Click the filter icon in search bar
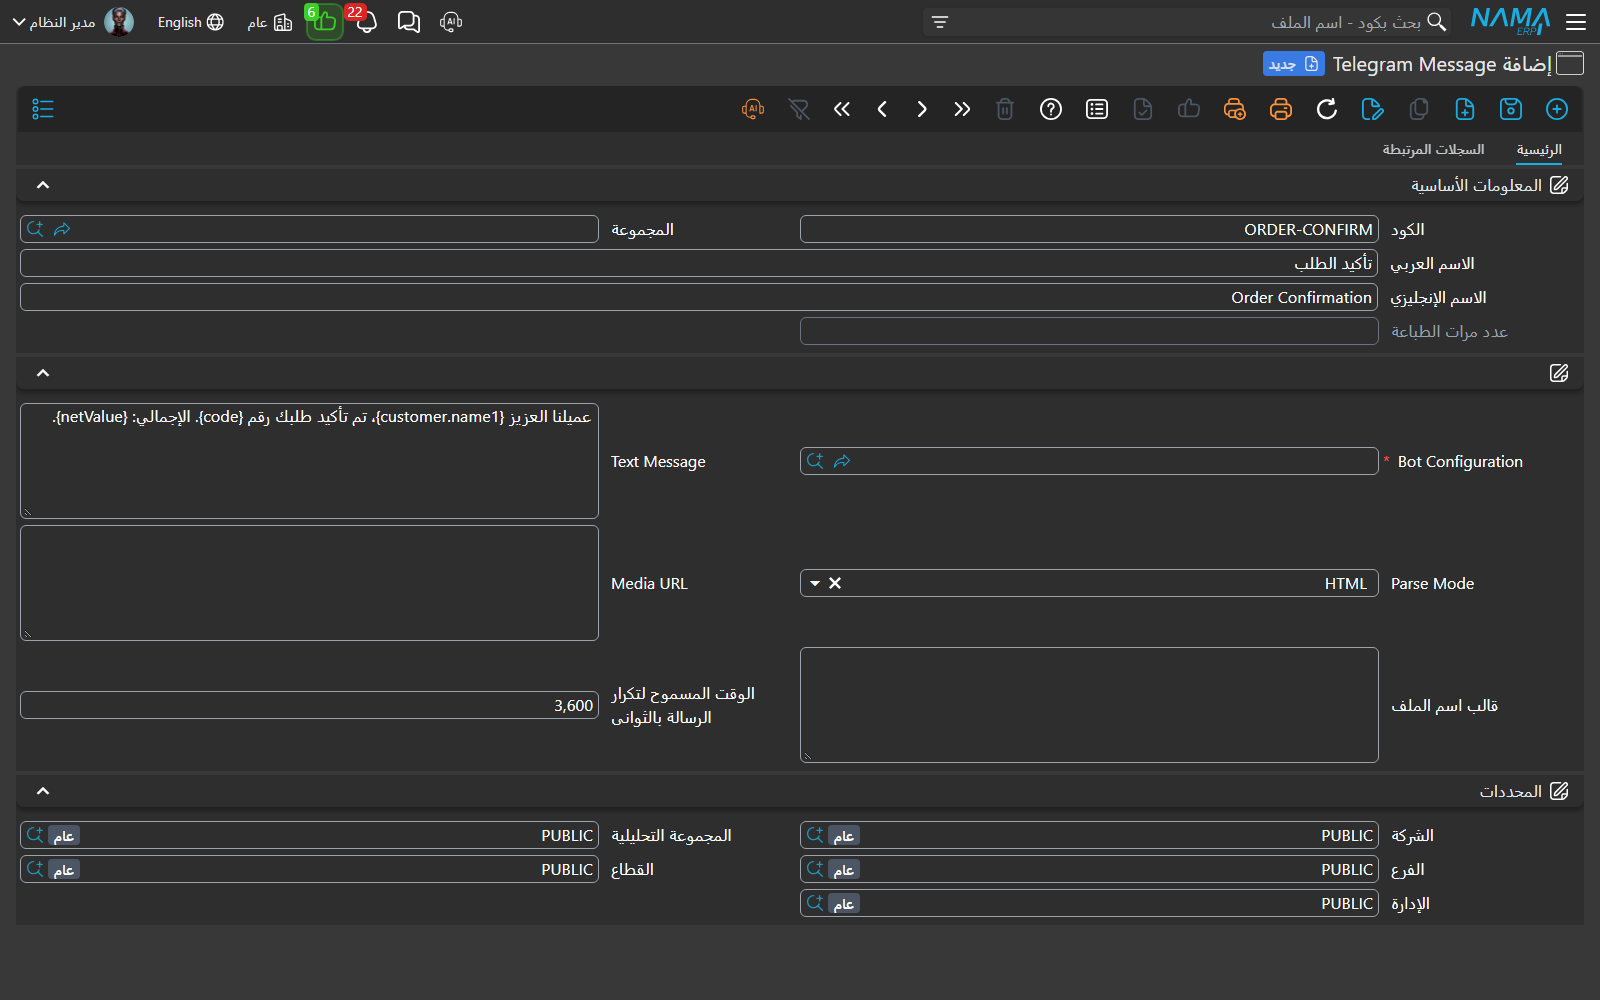The height and width of the screenshot is (1000, 1600). tap(940, 22)
